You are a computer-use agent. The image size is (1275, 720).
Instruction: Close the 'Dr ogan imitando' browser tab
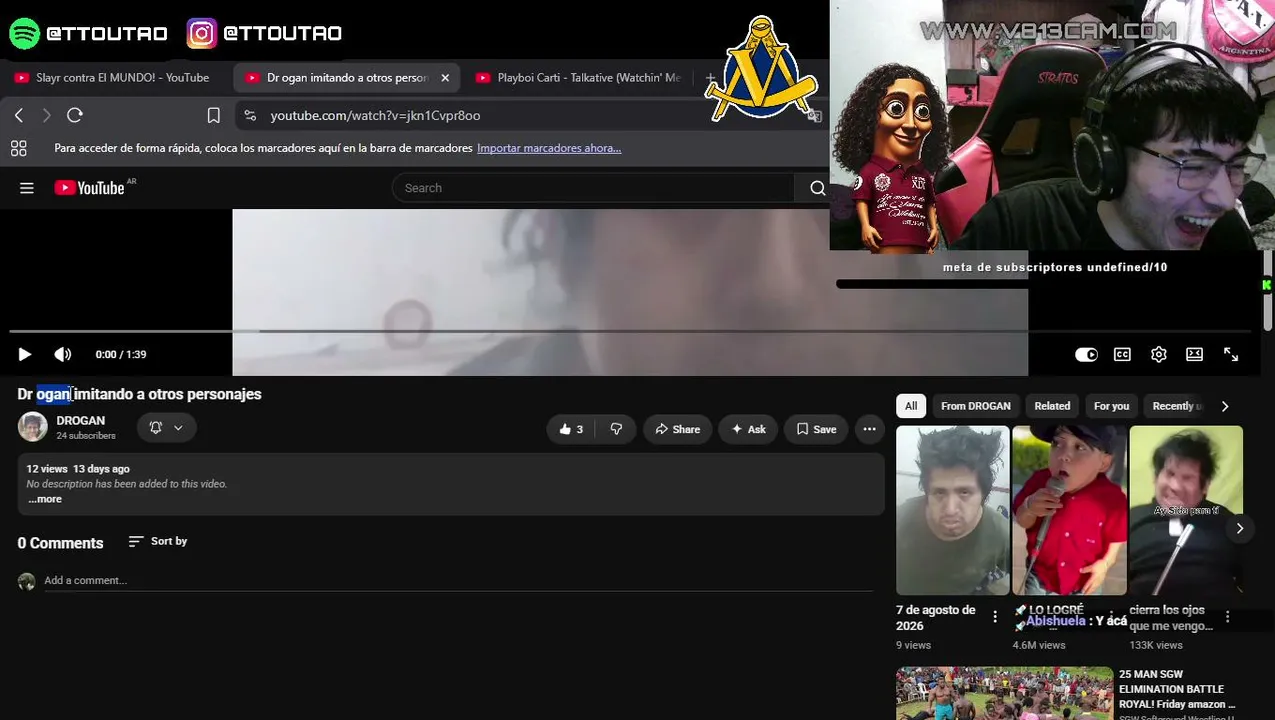(x=445, y=77)
